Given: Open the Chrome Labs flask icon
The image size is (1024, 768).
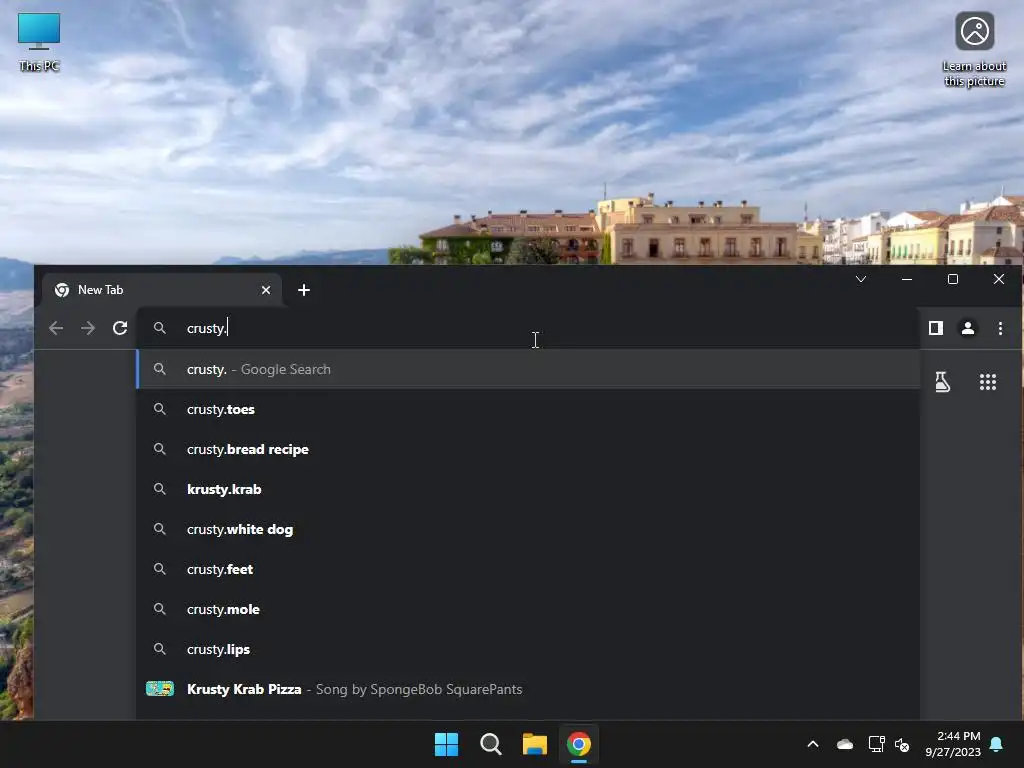Looking at the screenshot, I should click(x=942, y=382).
